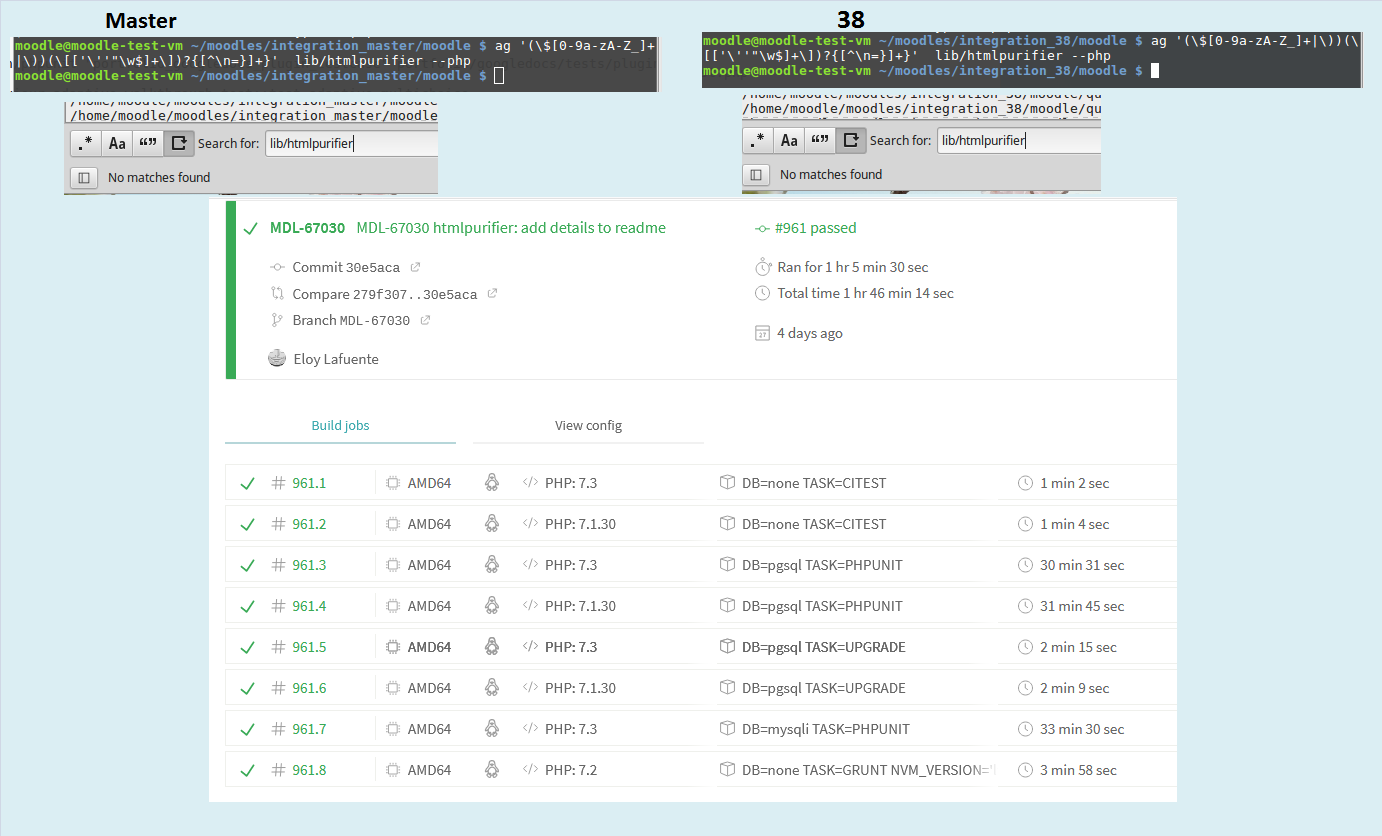Open Compare 279f307..30e5aca link
Image resolution: width=1382 pixels, height=836 pixels.
(x=385, y=294)
